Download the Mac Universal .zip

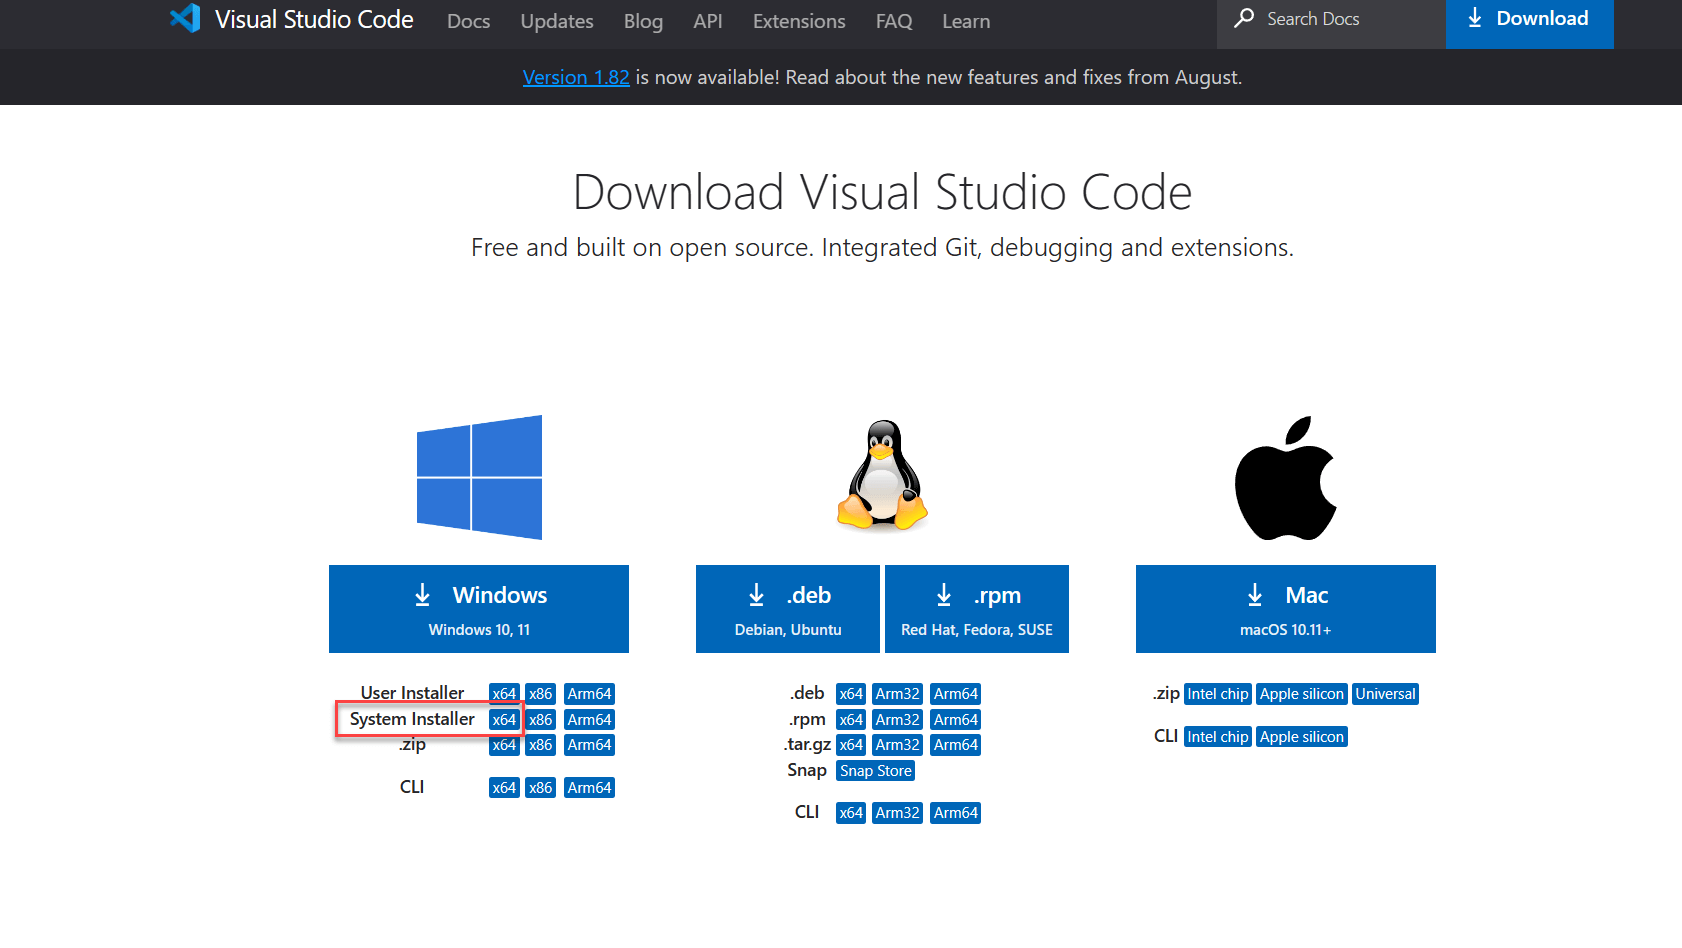point(1385,694)
